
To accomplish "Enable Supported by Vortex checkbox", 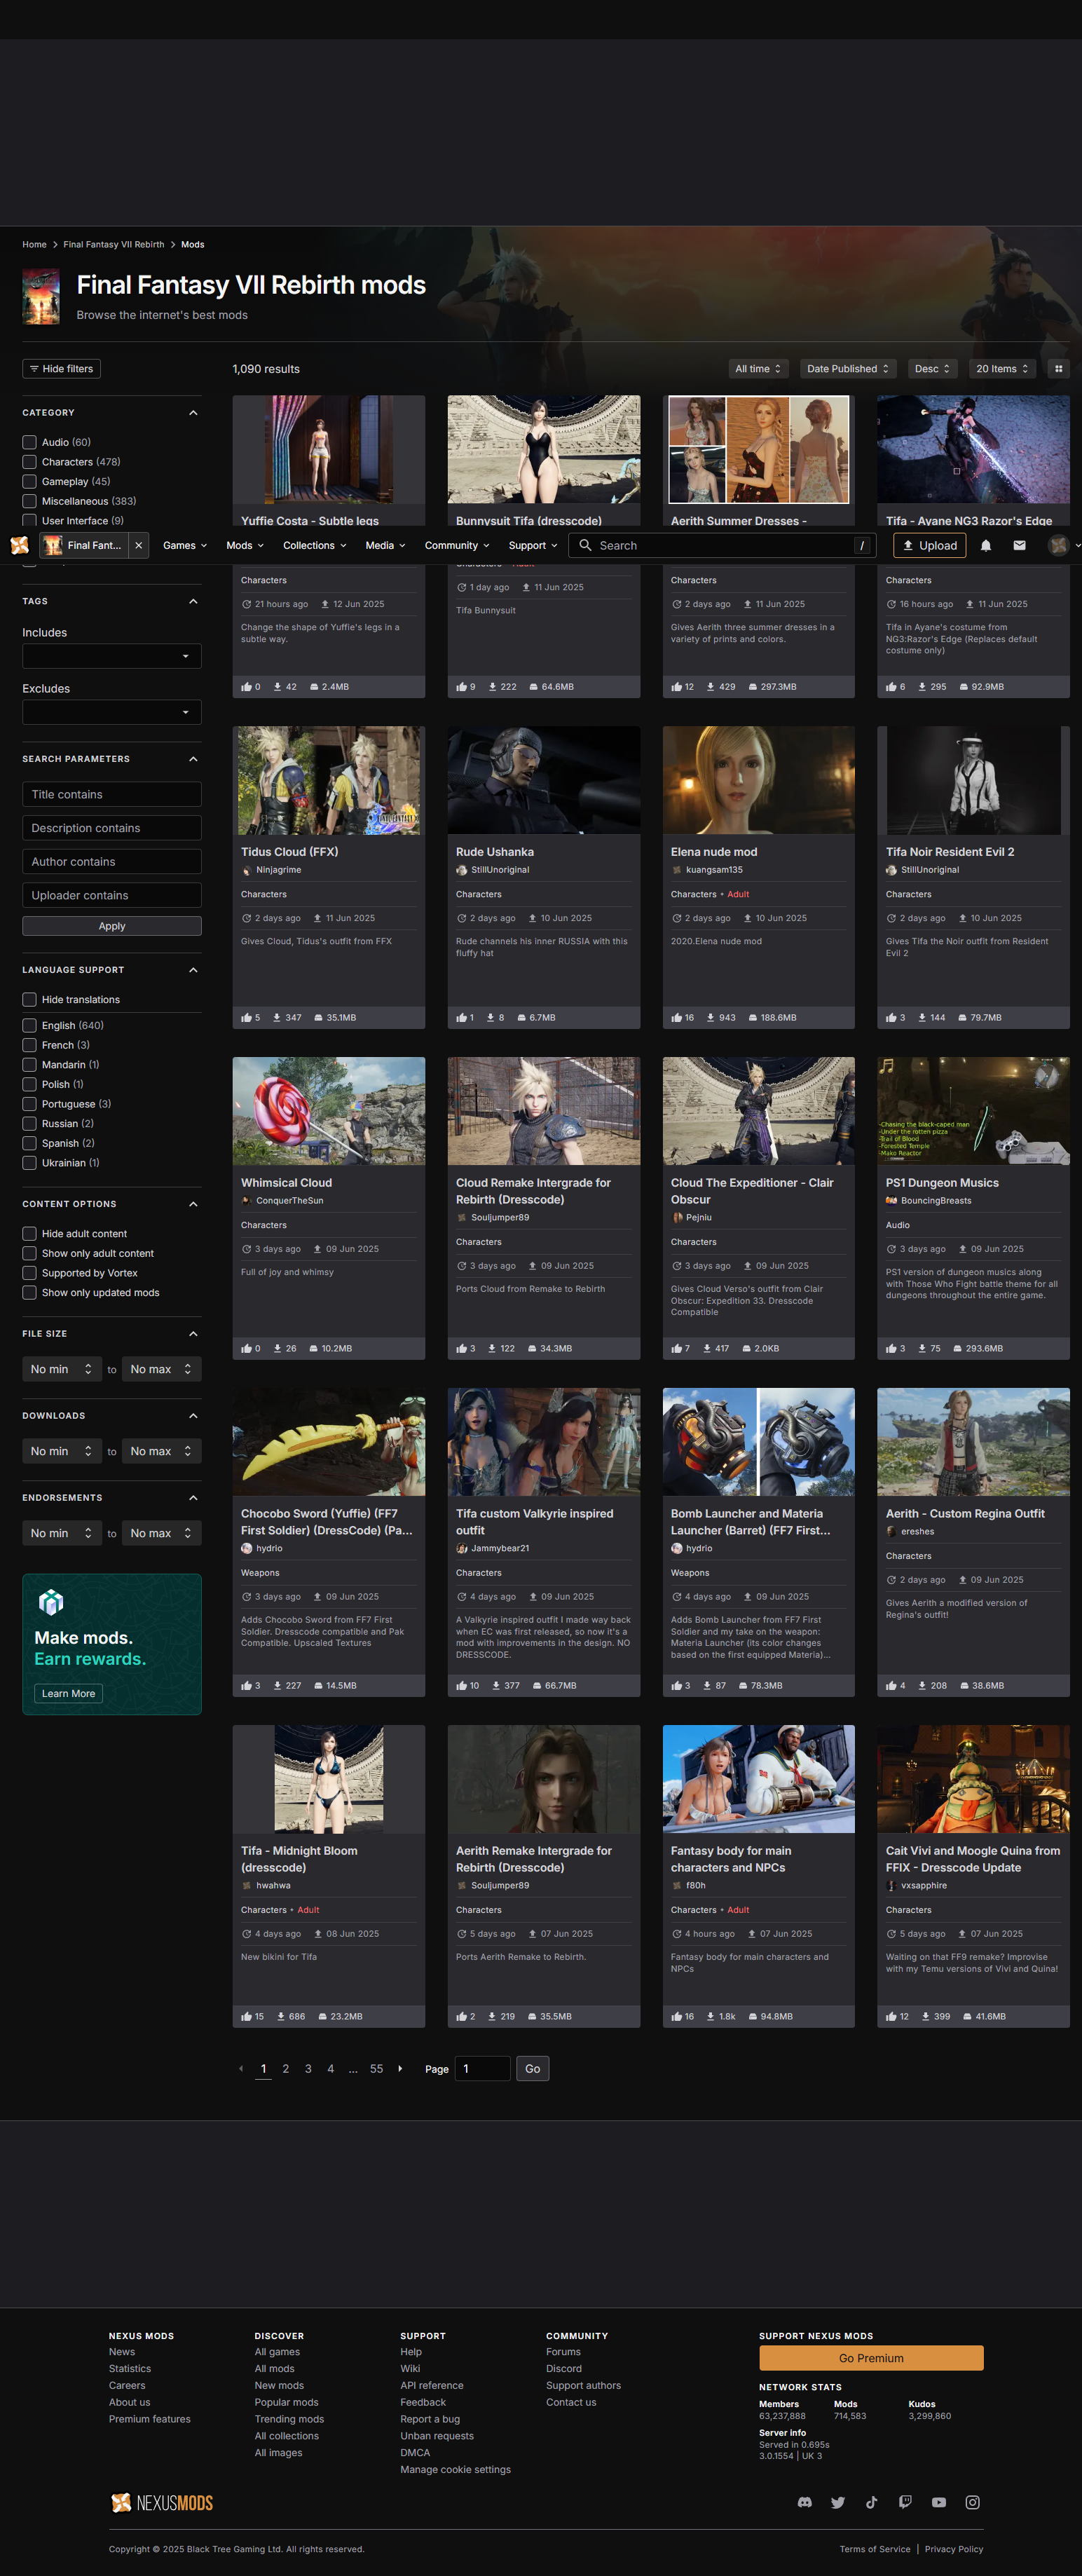I will 29,1273.
